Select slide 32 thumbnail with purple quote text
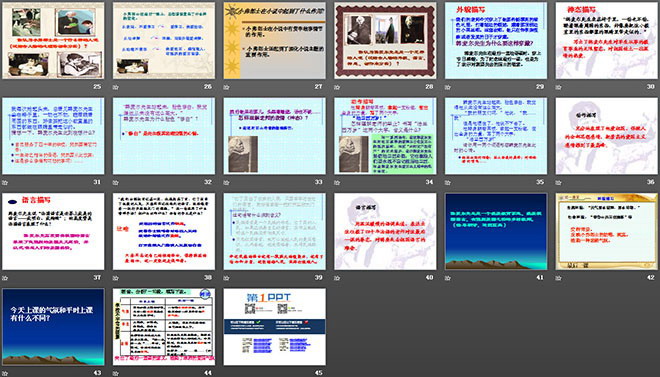Screen dimensions: 660x377 point(164,136)
